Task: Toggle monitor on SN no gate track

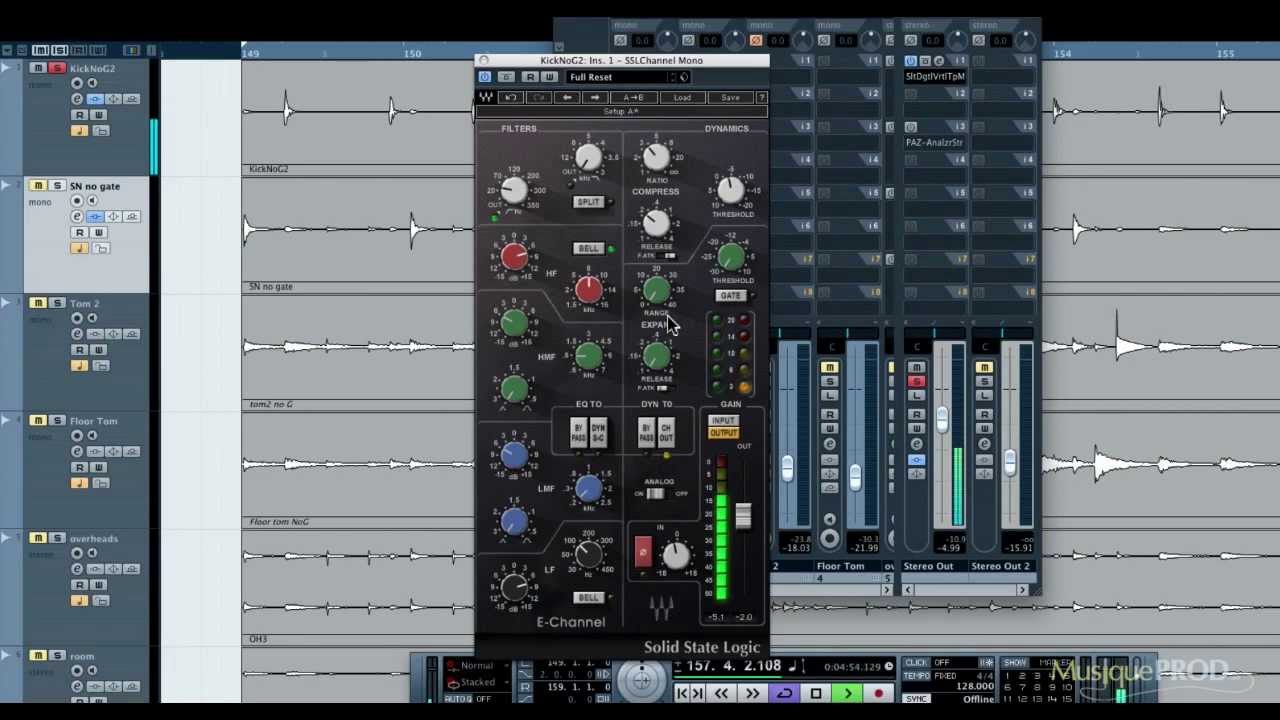Action: (92, 201)
